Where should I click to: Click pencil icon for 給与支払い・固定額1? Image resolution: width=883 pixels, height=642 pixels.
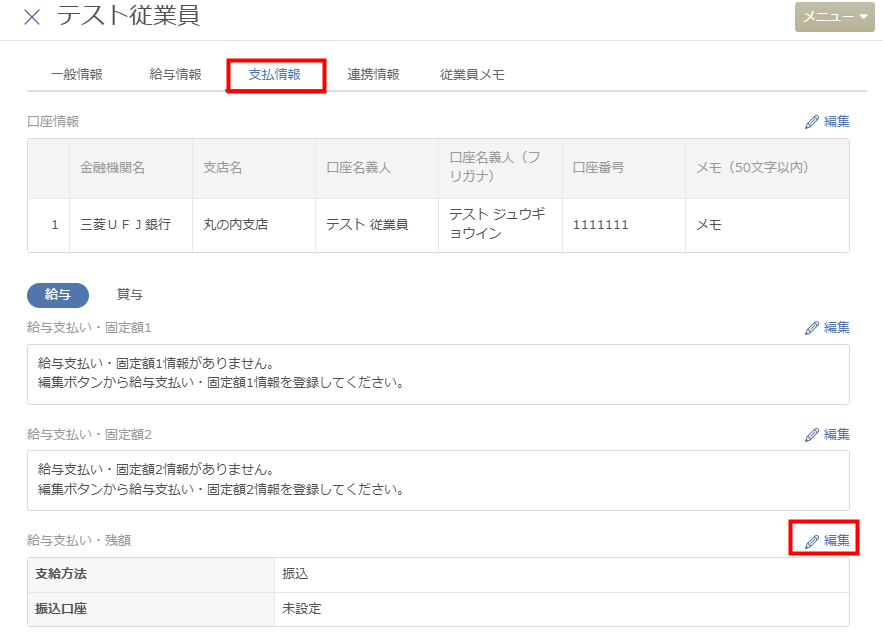point(813,328)
